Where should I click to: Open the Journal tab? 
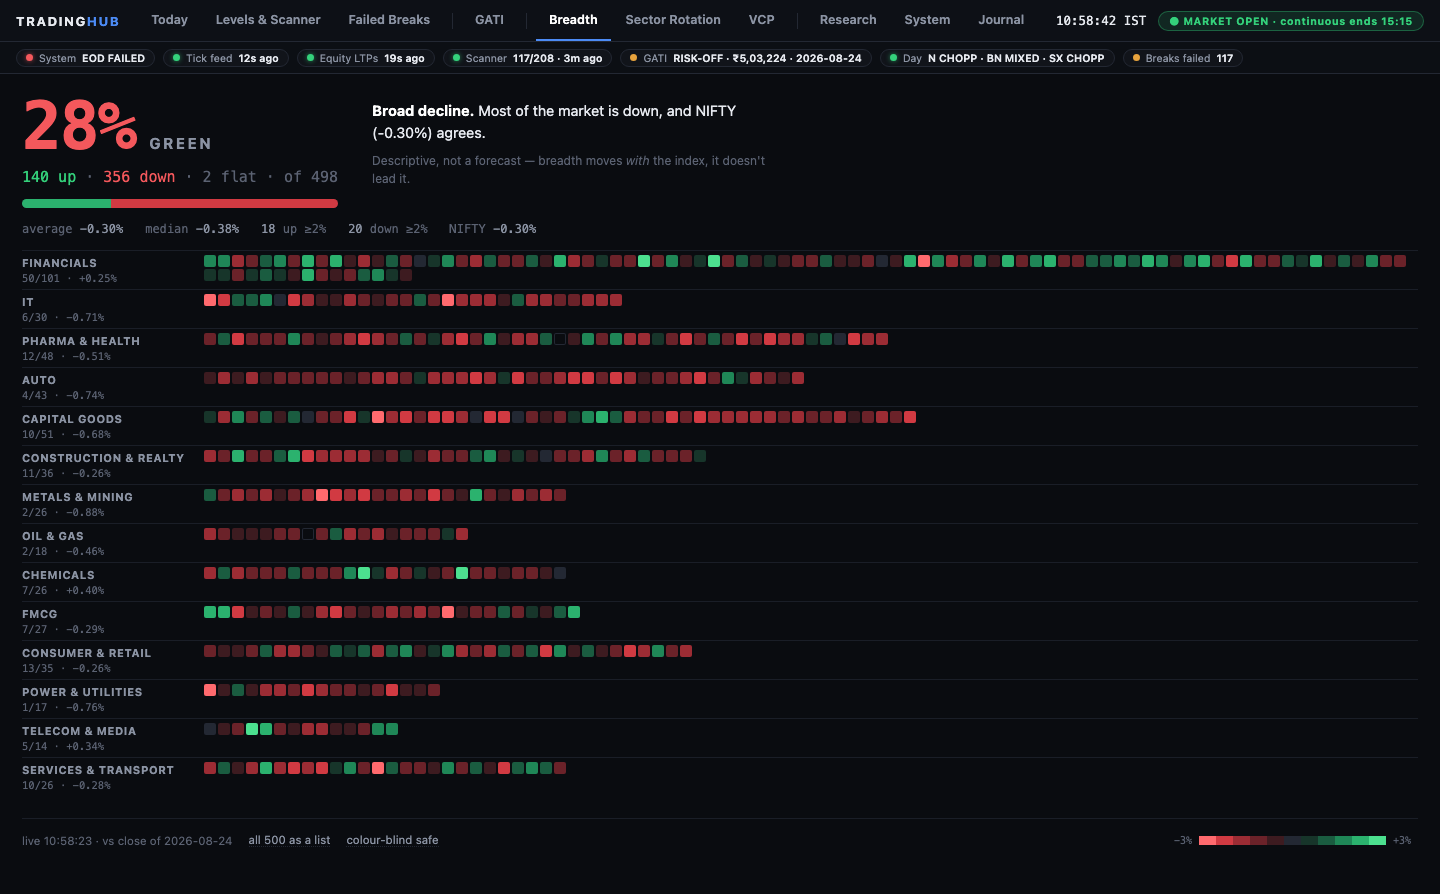pos(1001,20)
